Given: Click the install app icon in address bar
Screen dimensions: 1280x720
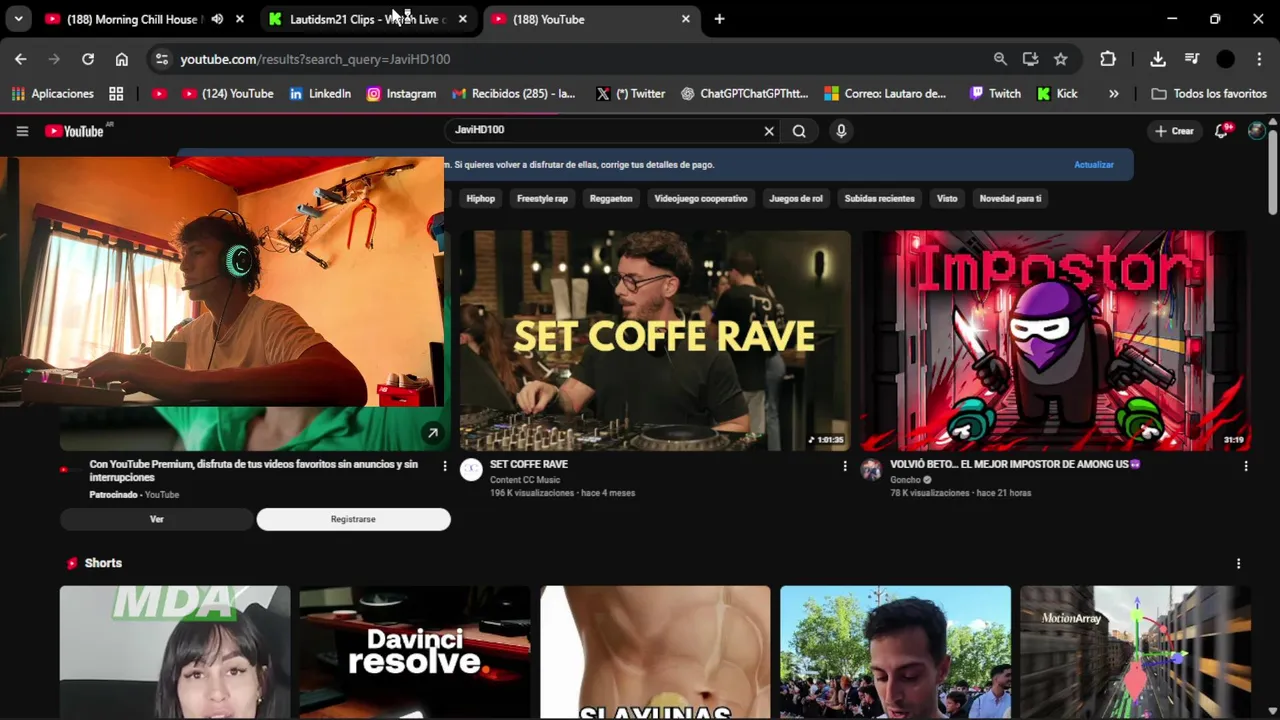Looking at the screenshot, I should point(1030,59).
